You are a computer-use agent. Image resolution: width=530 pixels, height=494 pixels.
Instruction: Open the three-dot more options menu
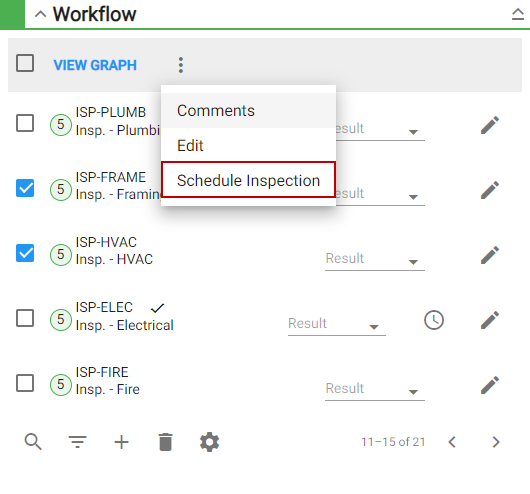click(181, 65)
